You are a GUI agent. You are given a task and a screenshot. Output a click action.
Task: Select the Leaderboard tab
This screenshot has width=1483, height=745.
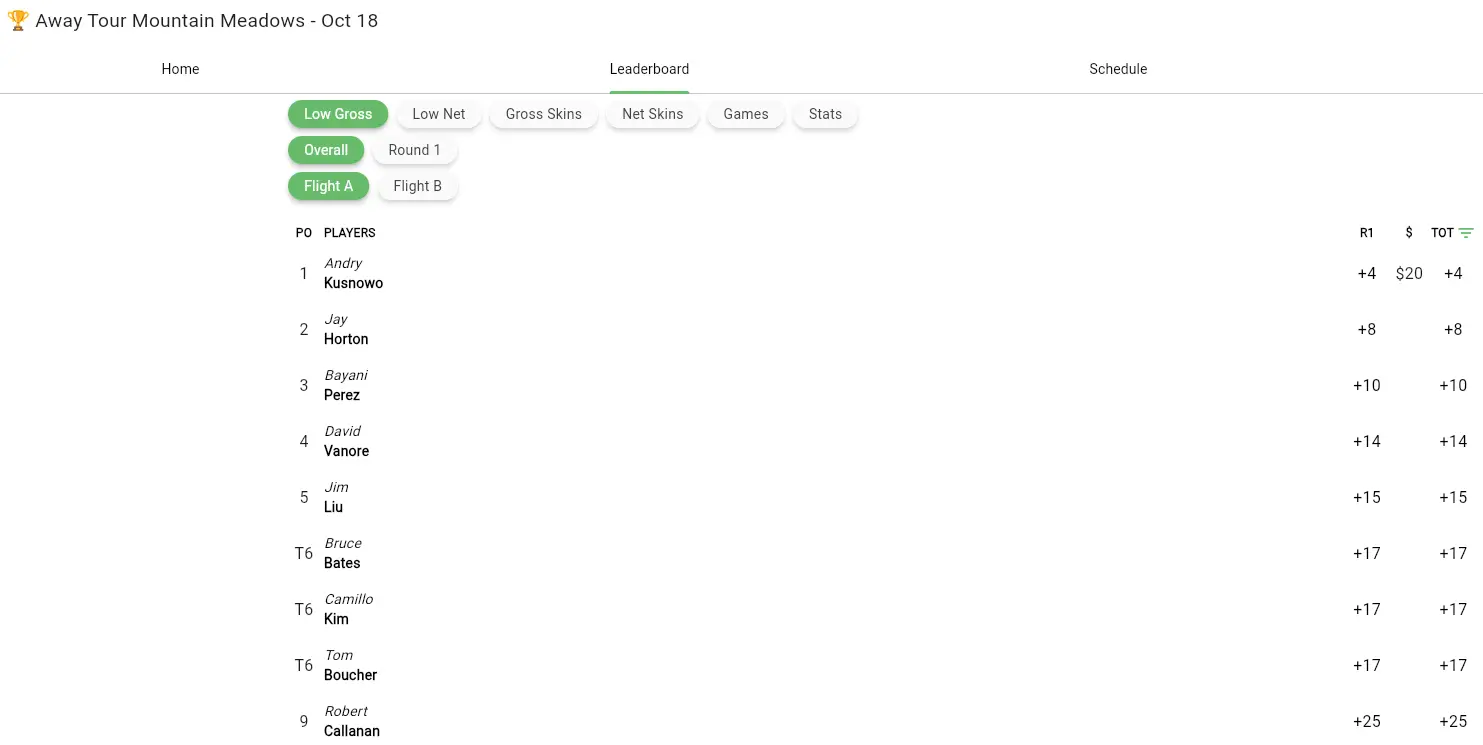(649, 69)
